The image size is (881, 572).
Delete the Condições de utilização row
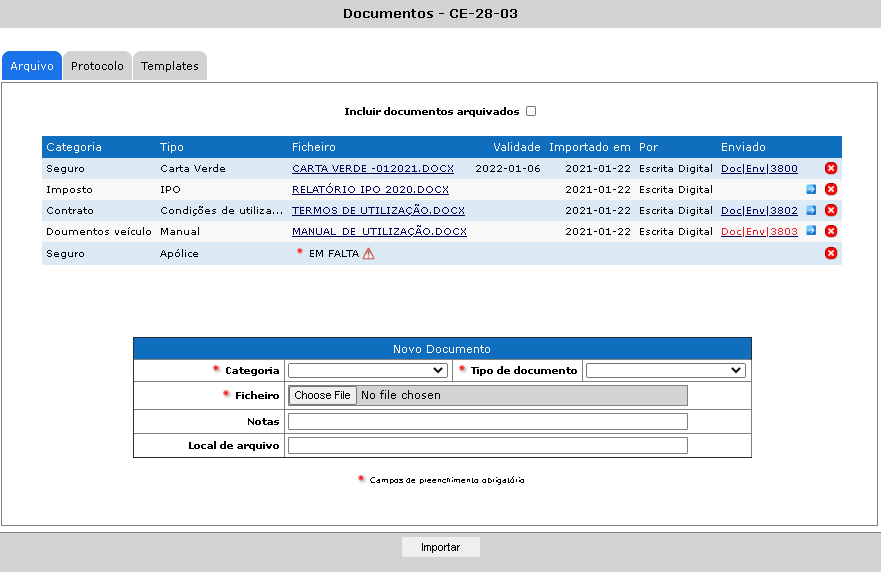tap(830, 211)
